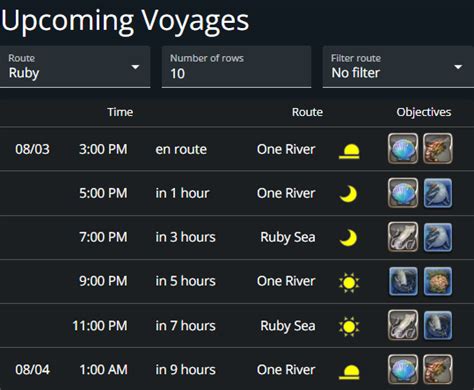
Task: Click the moon icon in 5:00 PM row
Action: pyautogui.click(x=348, y=194)
